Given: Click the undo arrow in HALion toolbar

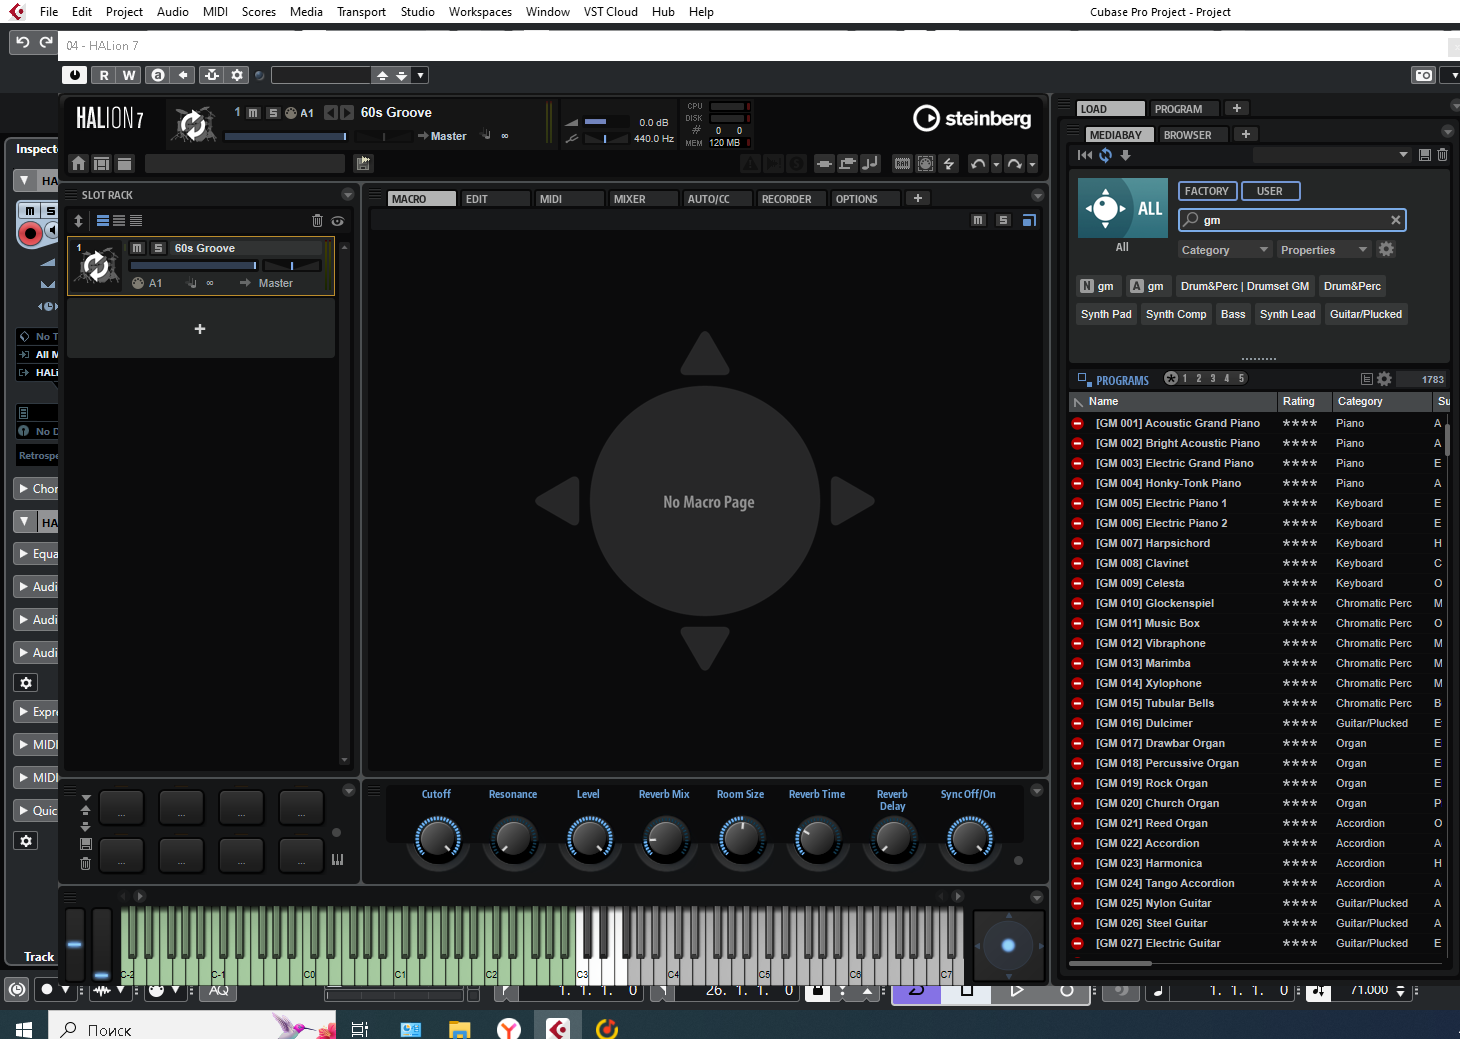Looking at the screenshot, I should pos(977,163).
